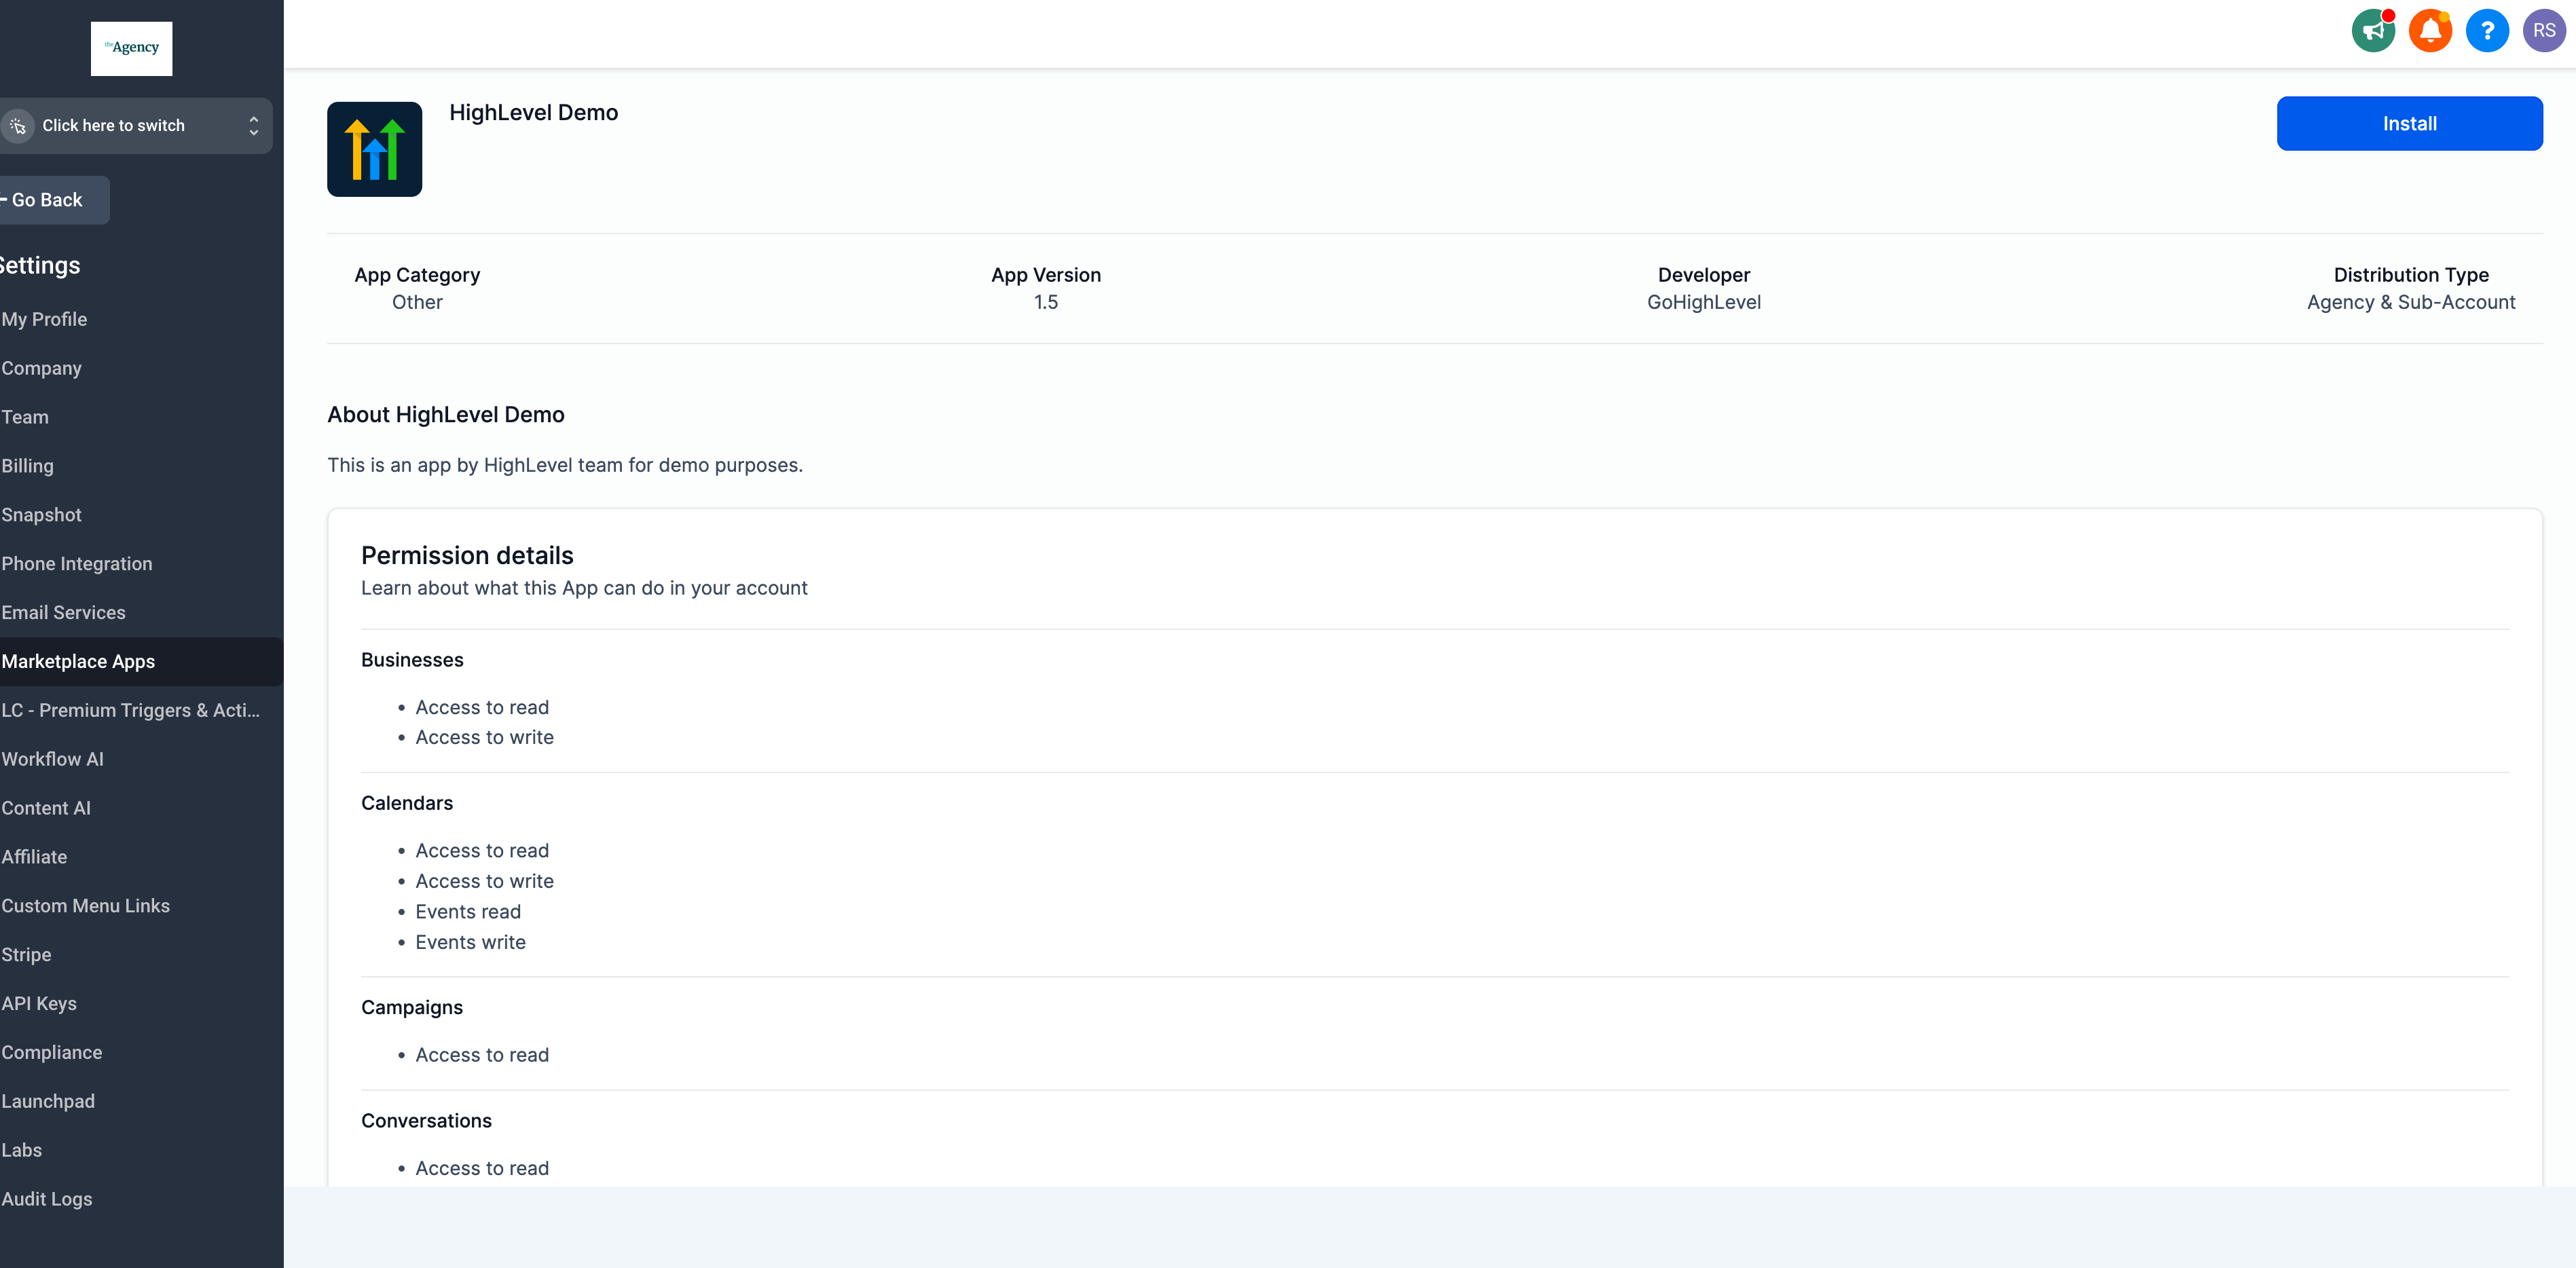Open Audit Logs settings

pos(46,1199)
